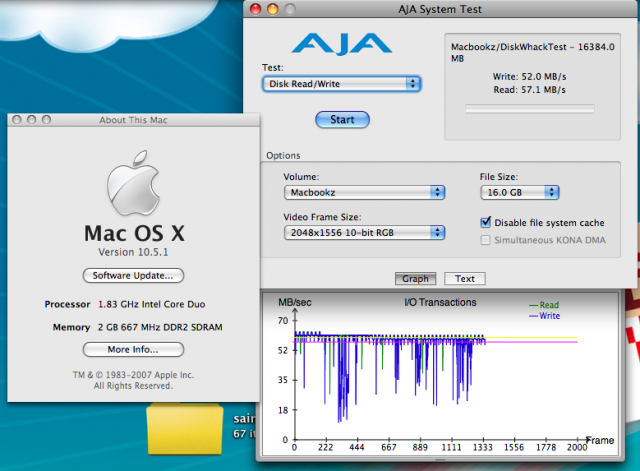Click the Read: 57.1 MB/s result
Screen dimensions: 640x471
pos(529,90)
